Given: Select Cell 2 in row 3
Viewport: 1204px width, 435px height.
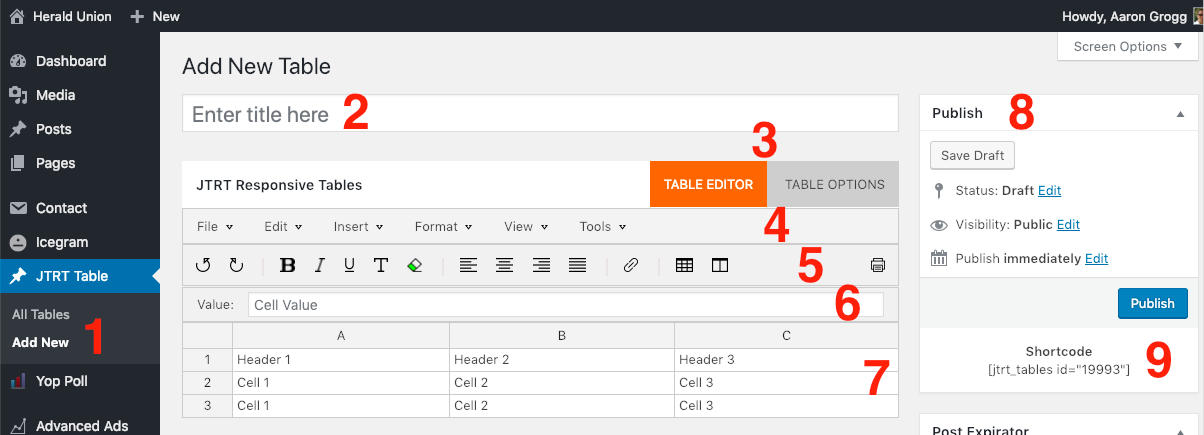Looking at the screenshot, I should pyautogui.click(x=562, y=405).
